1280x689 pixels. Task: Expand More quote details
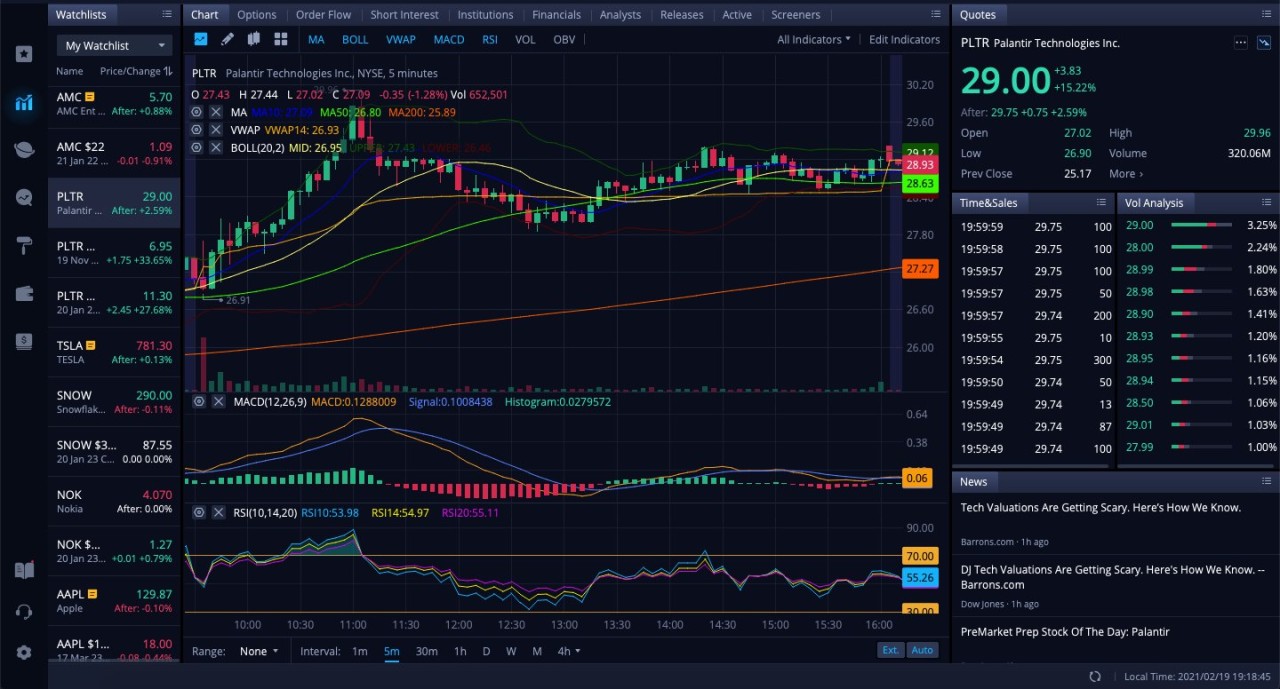[1126, 174]
